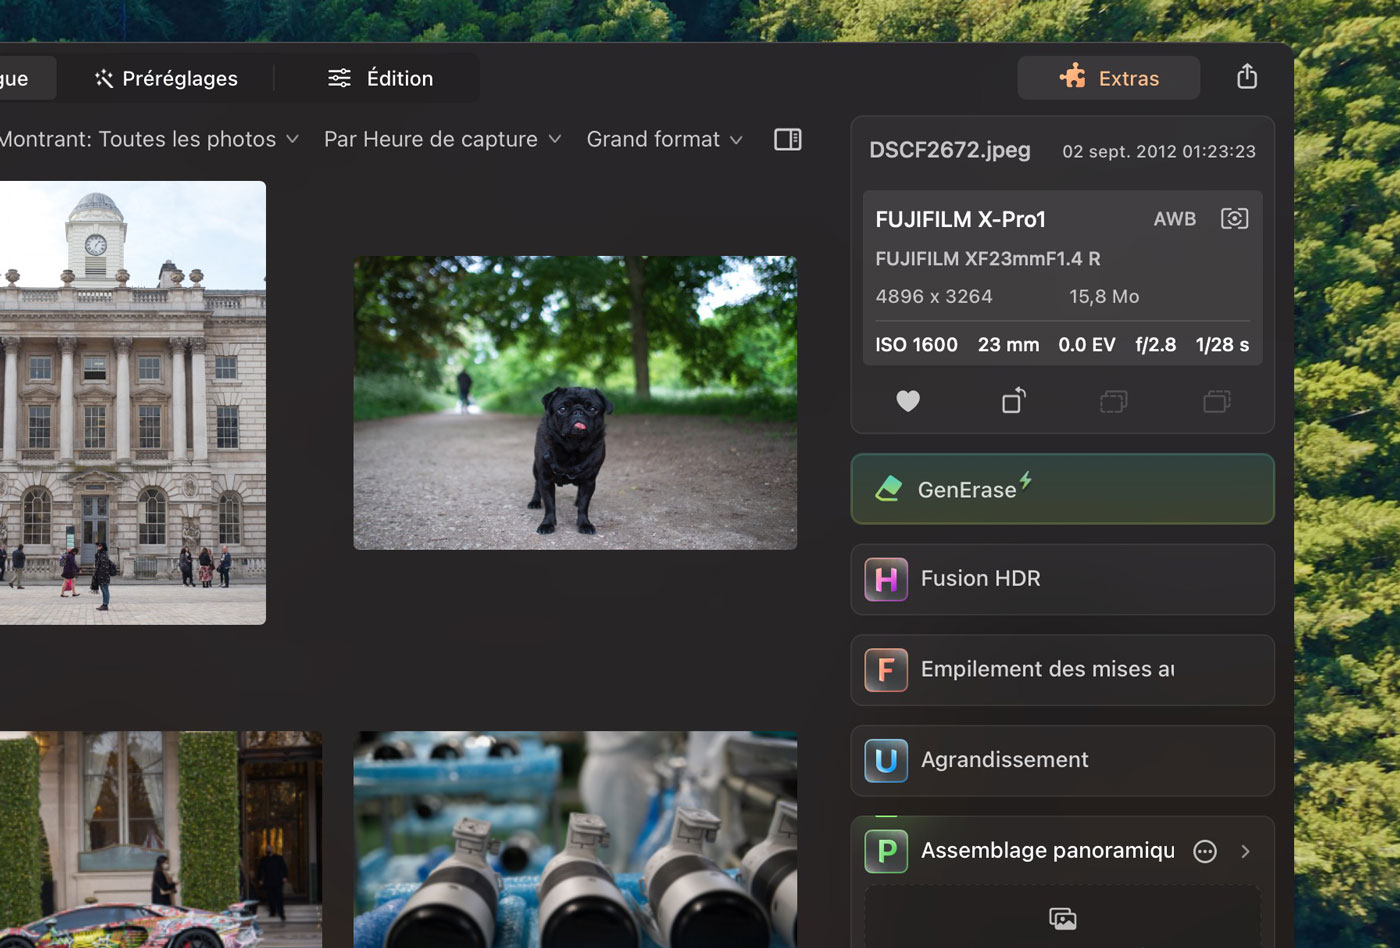Click the 23 mm focal length

click(x=1008, y=345)
